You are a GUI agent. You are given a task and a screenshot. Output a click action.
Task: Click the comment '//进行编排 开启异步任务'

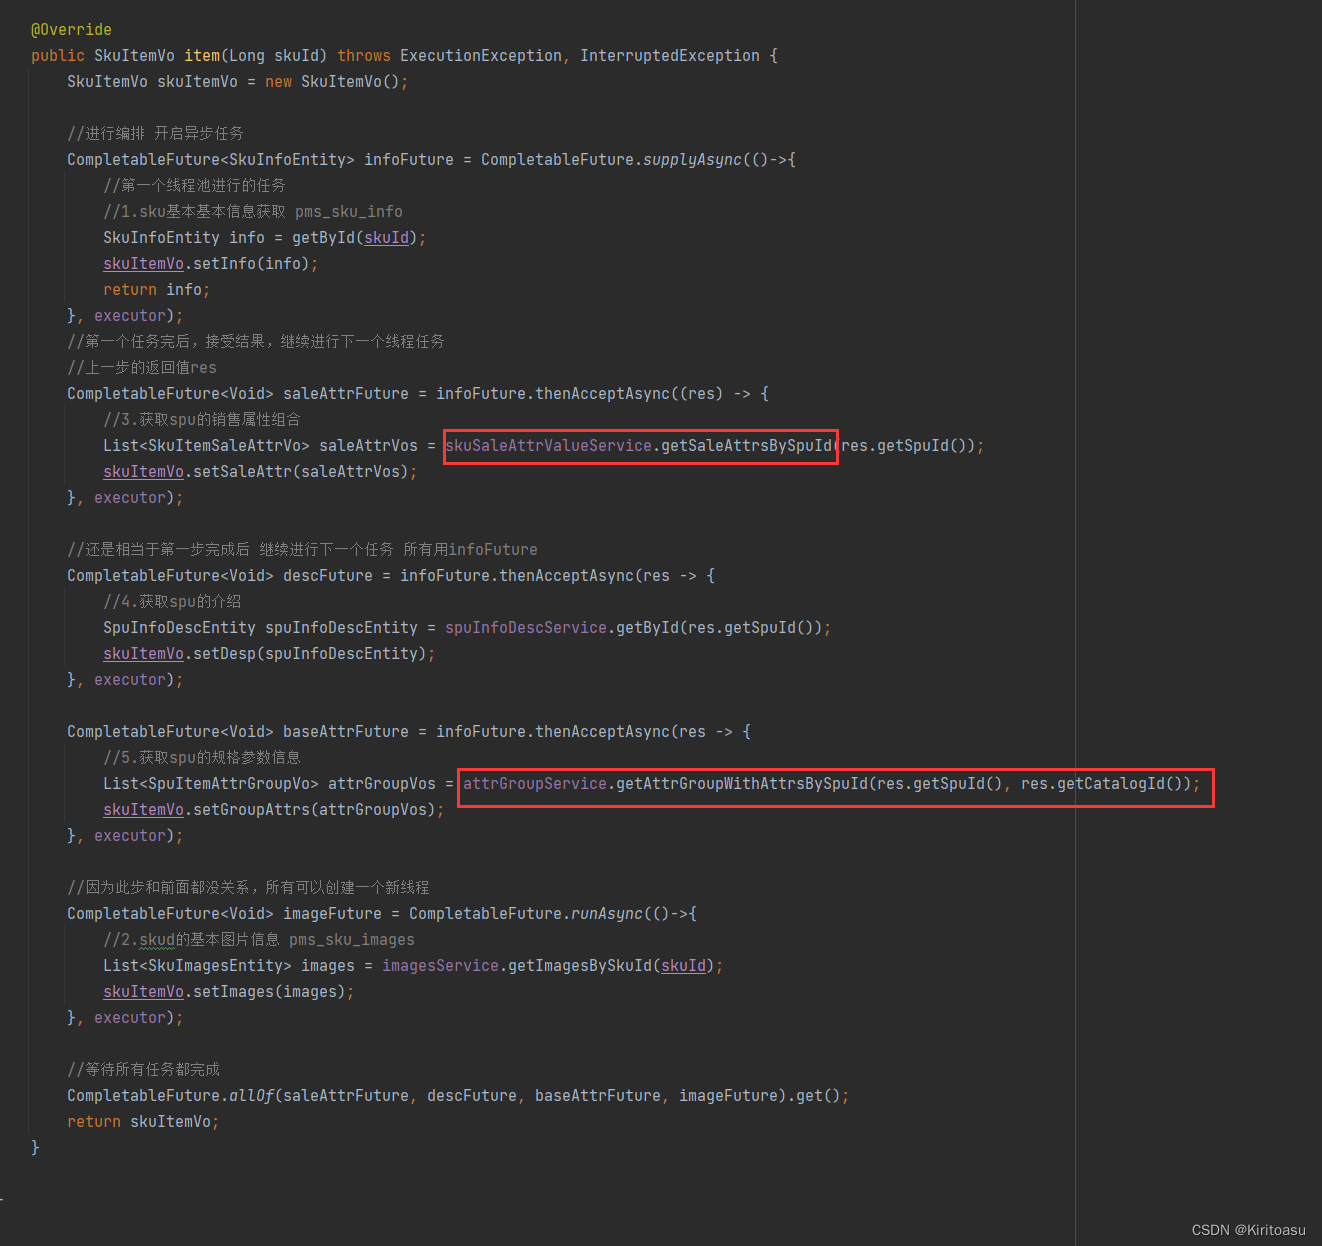(155, 134)
